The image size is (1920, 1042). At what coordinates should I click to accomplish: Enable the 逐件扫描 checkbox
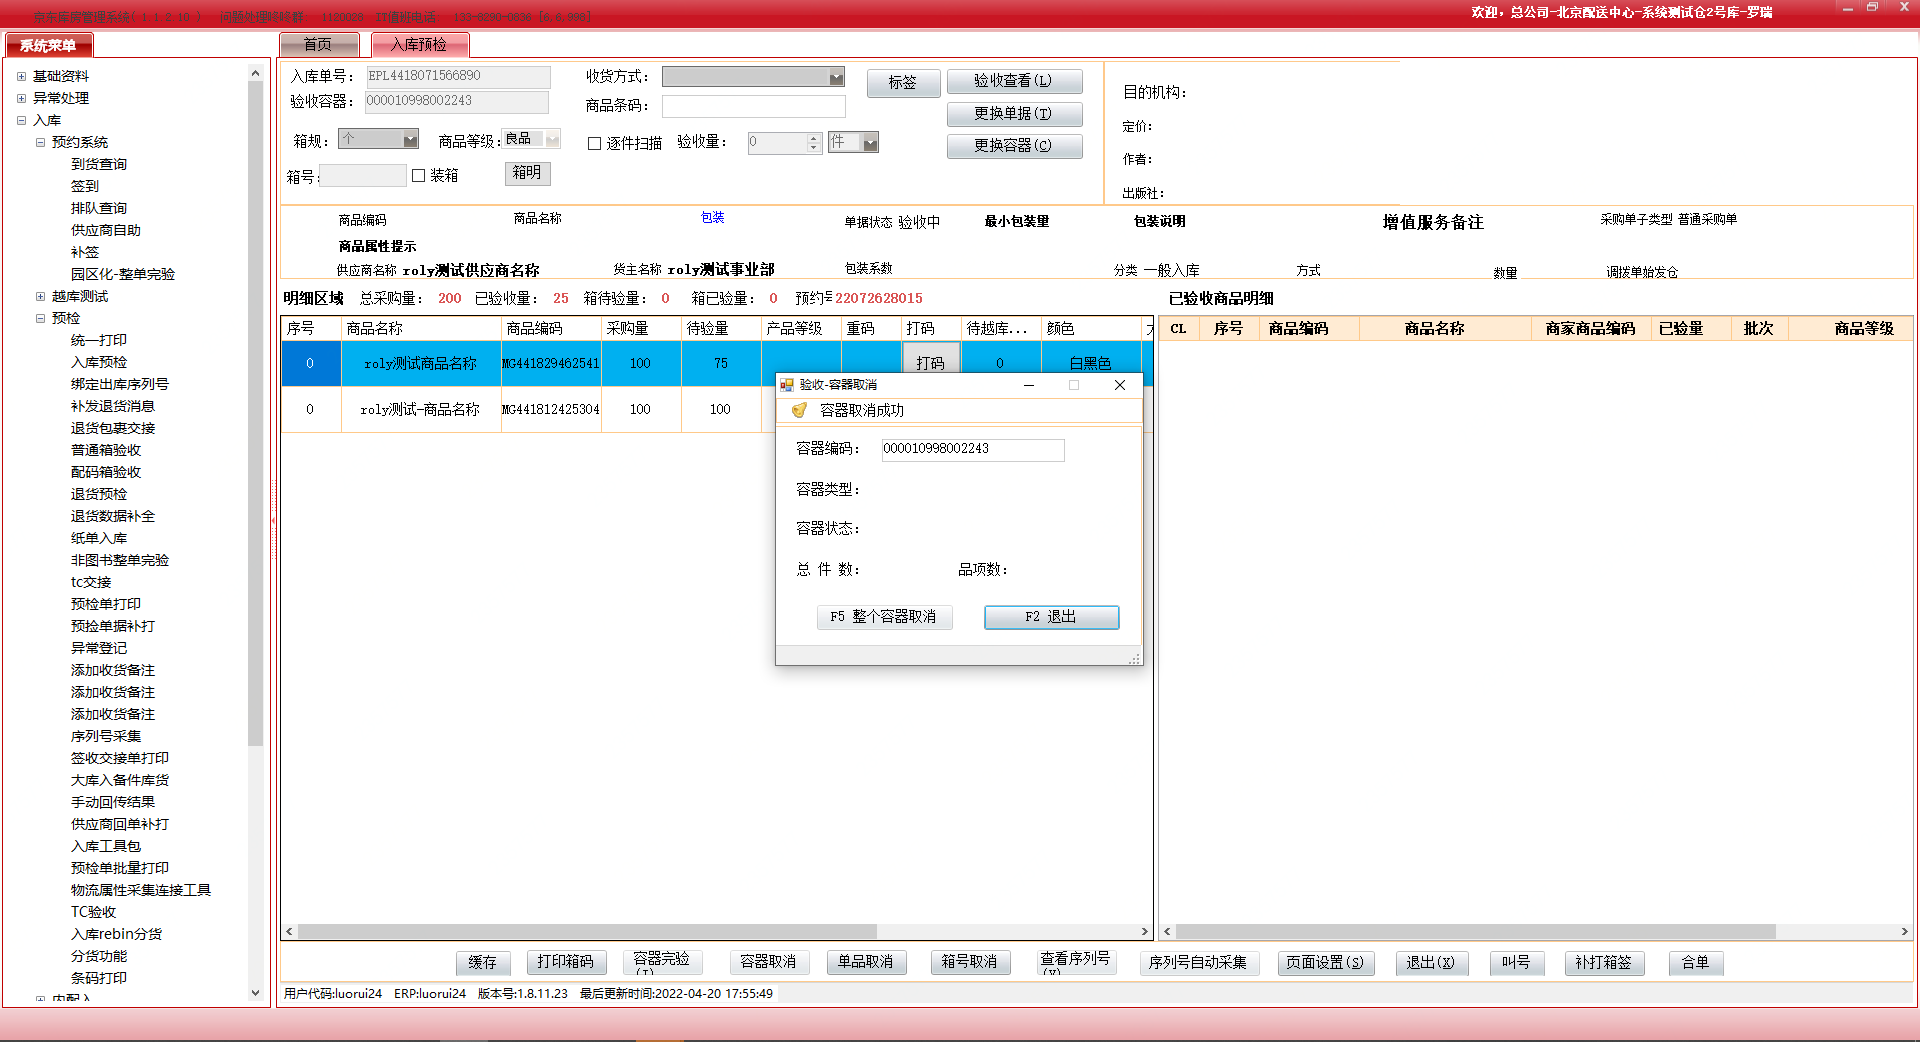(595, 143)
